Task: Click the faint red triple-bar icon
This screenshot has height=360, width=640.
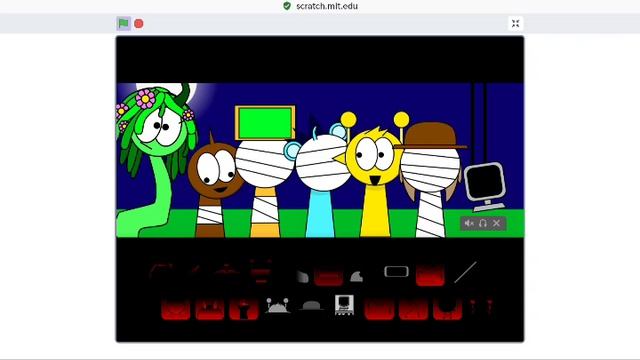Action: click(x=261, y=271)
